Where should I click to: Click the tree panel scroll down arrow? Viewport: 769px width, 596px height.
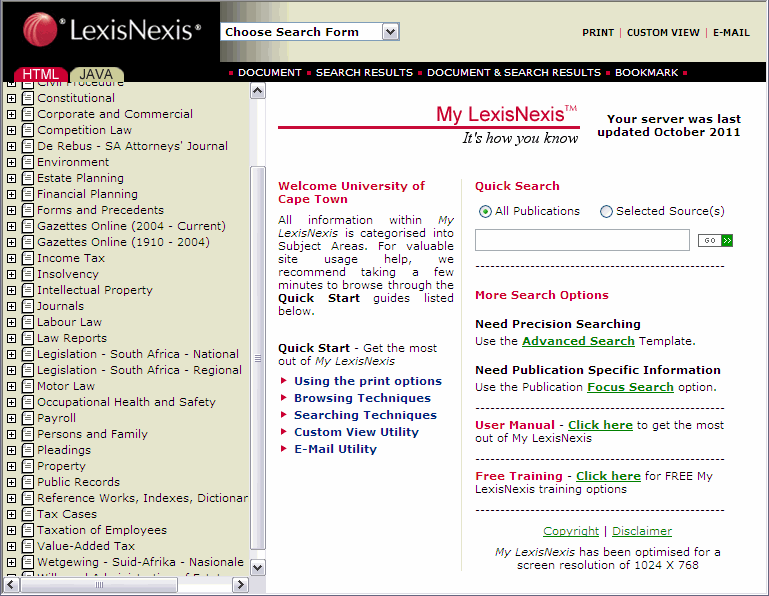coord(258,568)
